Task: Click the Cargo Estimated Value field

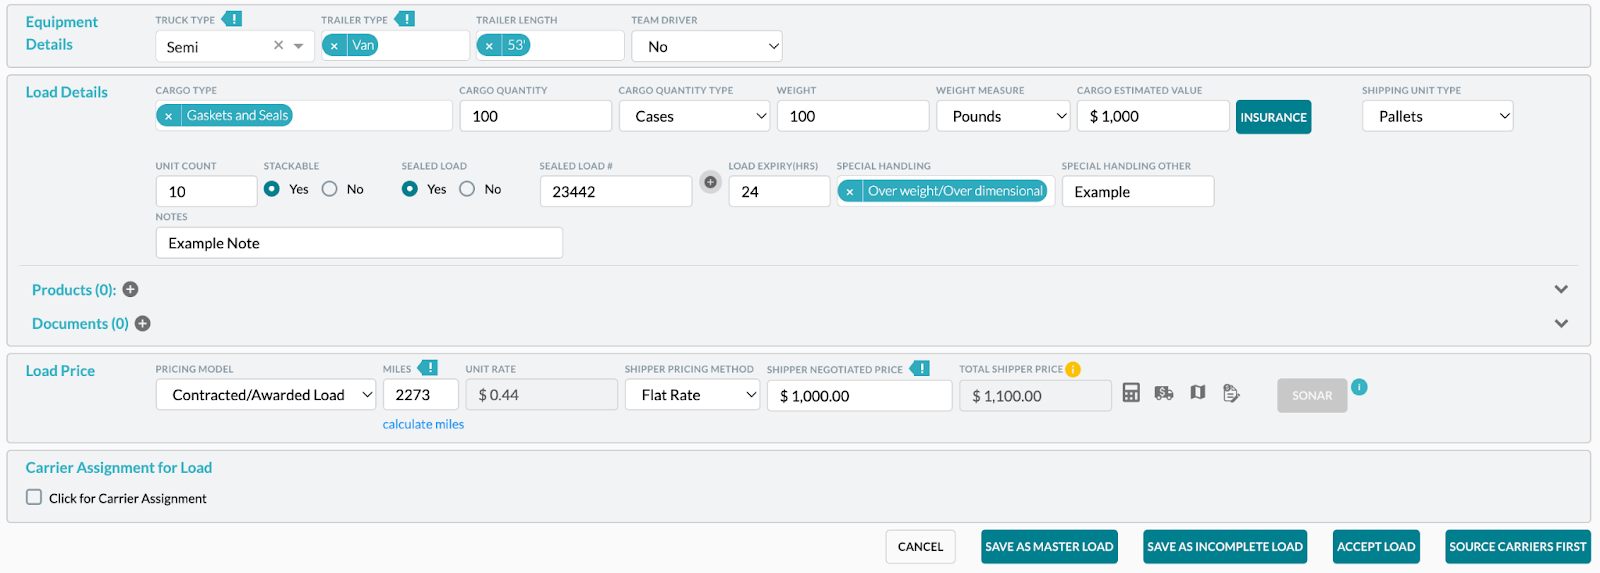Action: pyautogui.click(x=1153, y=116)
